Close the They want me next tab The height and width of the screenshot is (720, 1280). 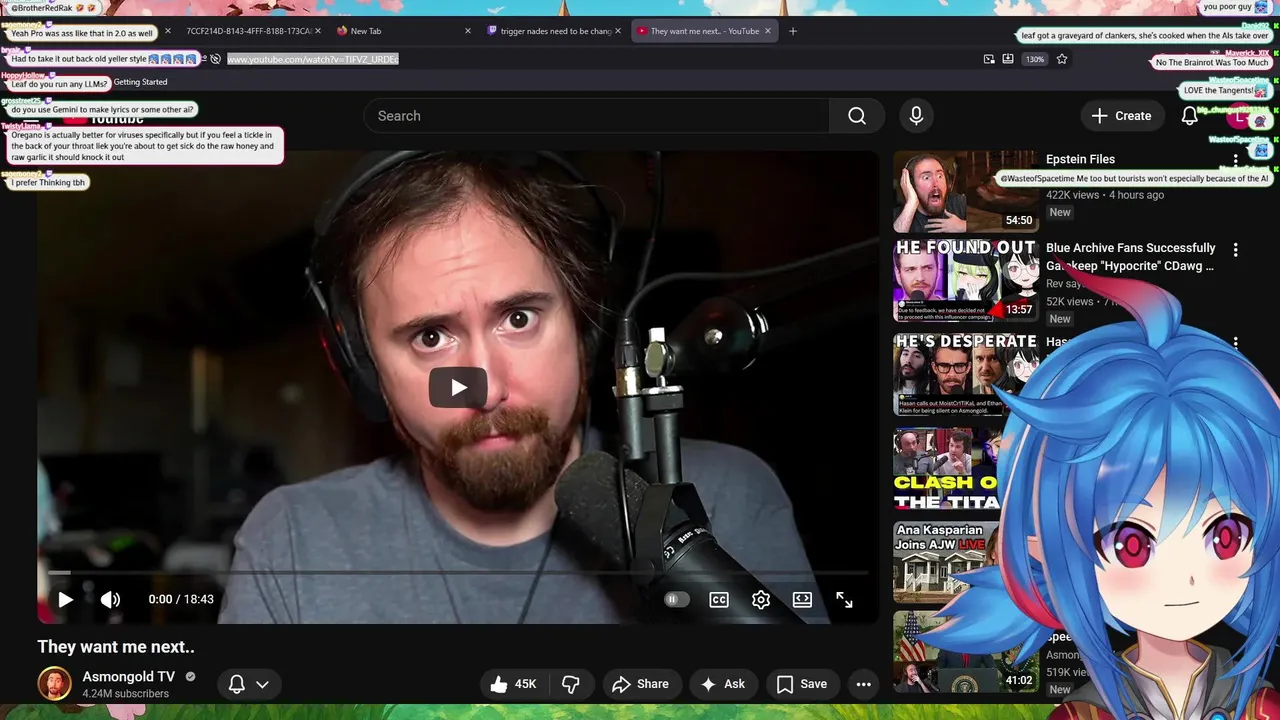point(768,31)
